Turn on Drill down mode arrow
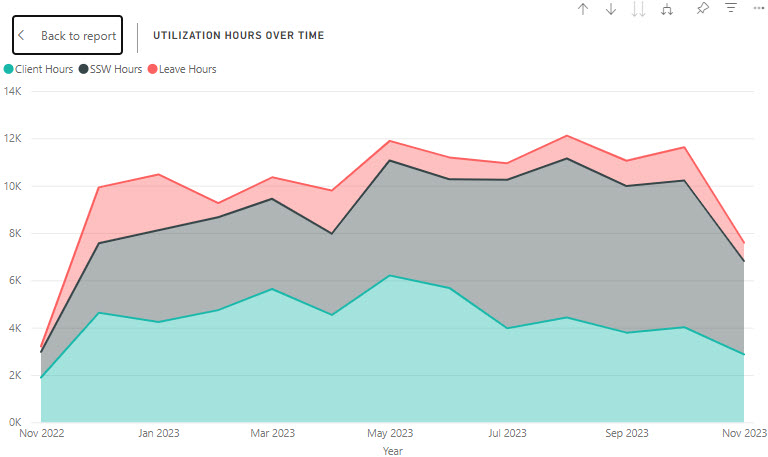 [611, 9]
